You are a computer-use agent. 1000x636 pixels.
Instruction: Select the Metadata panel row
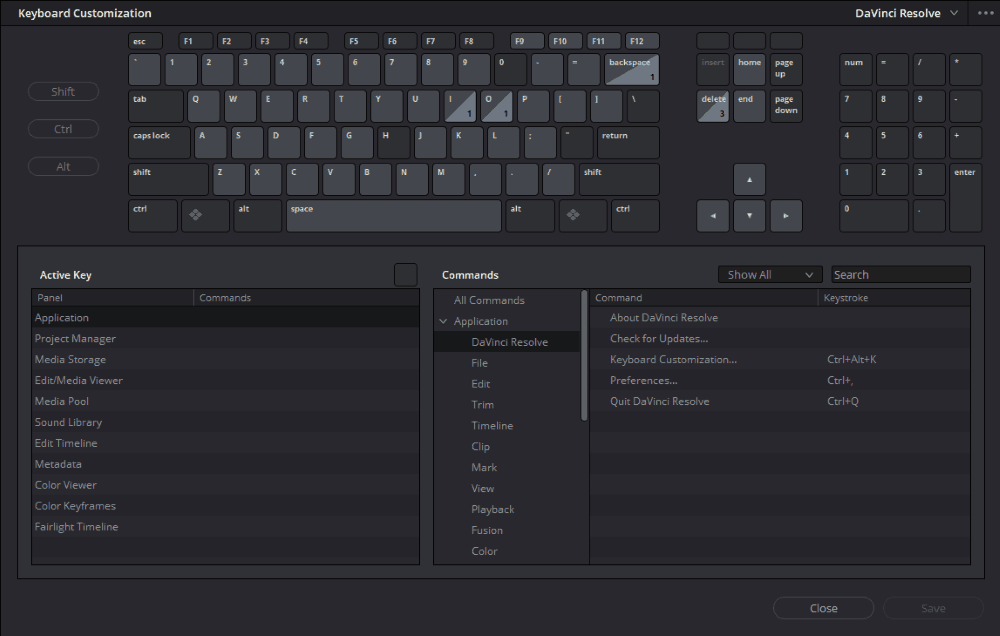[226, 464]
